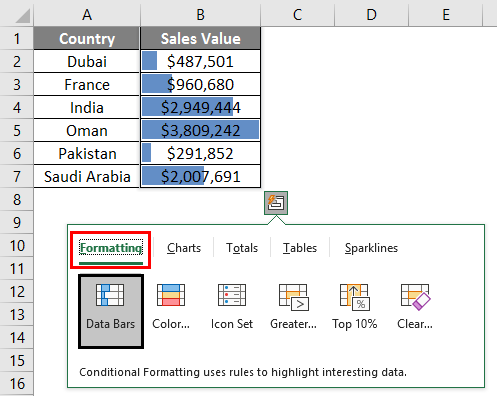Screen dimensions: 497x396
Task: Select the Dubai cell
Action: click(87, 61)
